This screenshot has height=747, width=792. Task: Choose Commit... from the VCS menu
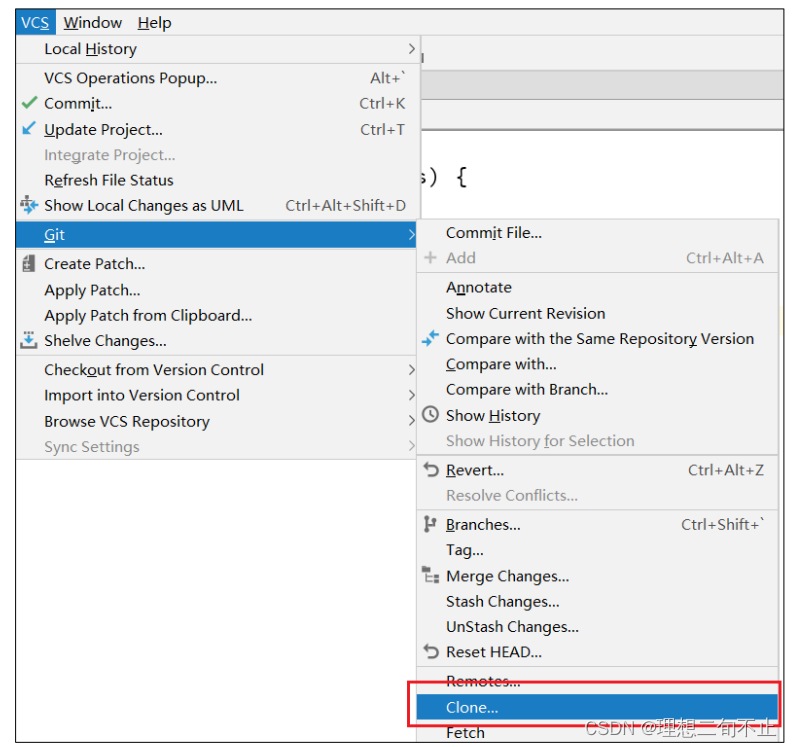[218, 103]
